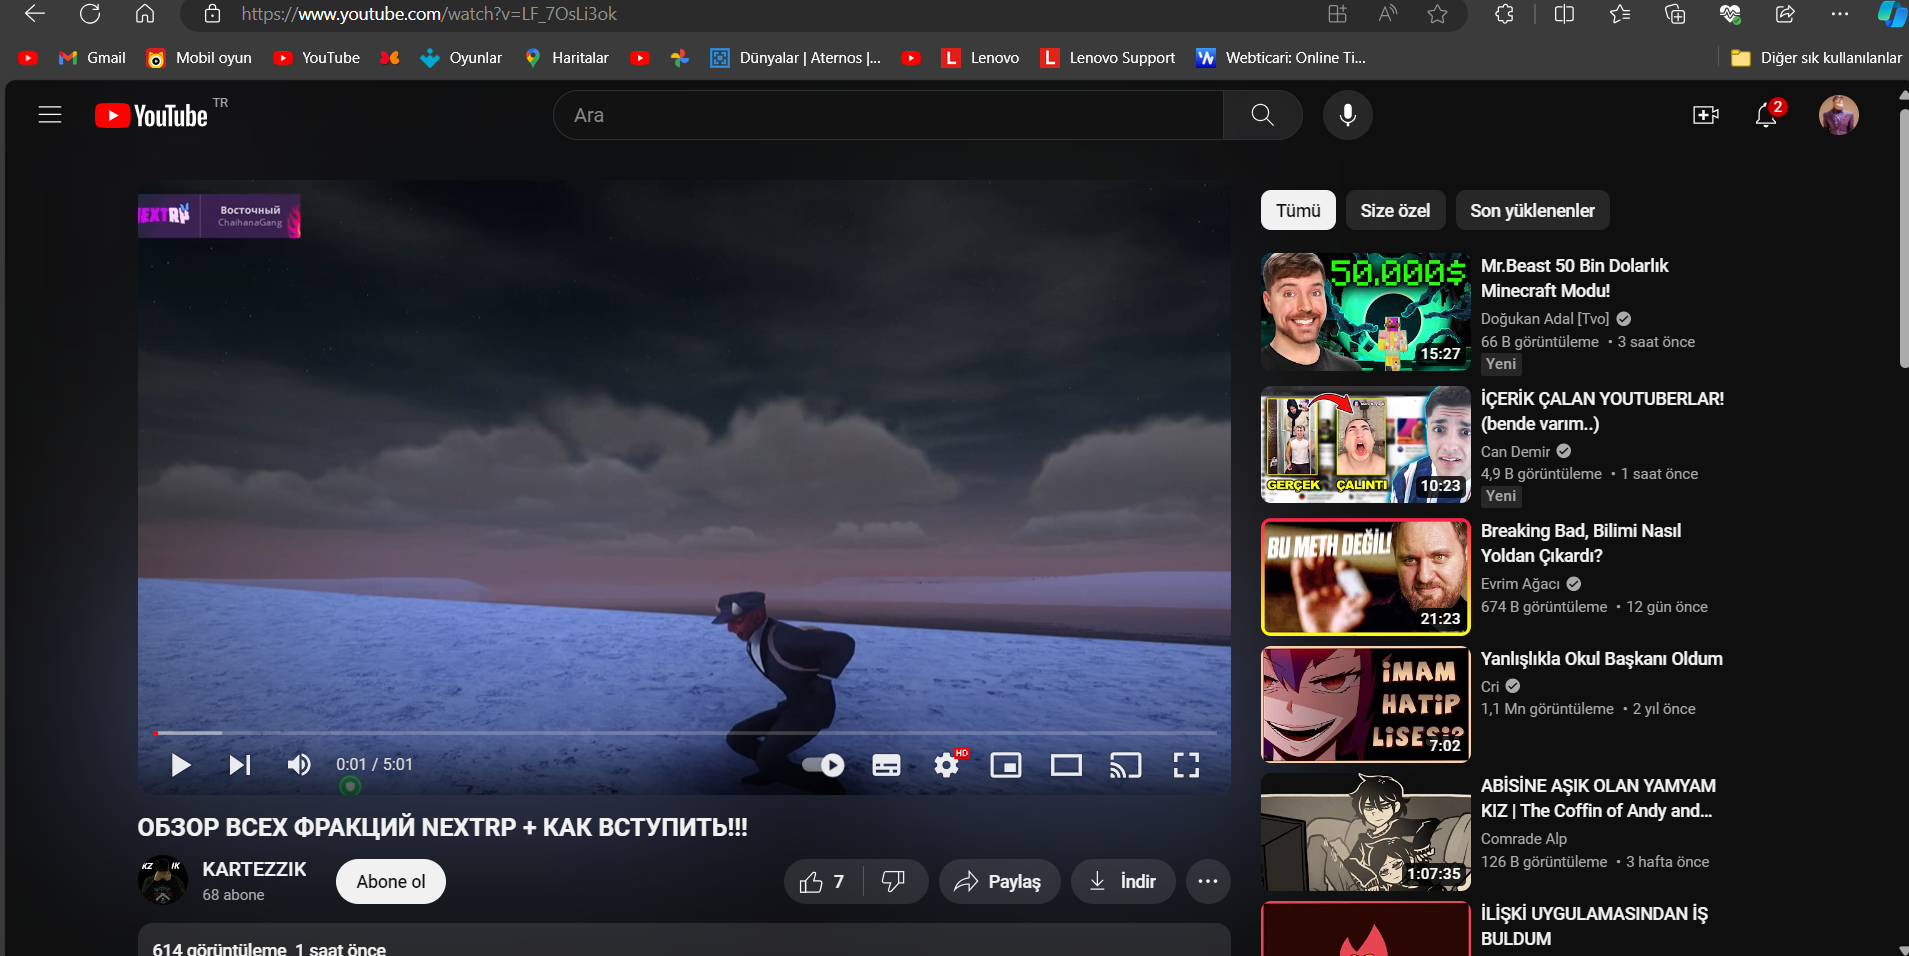Toggle the browser split screen
1909x956 pixels.
1564,14
